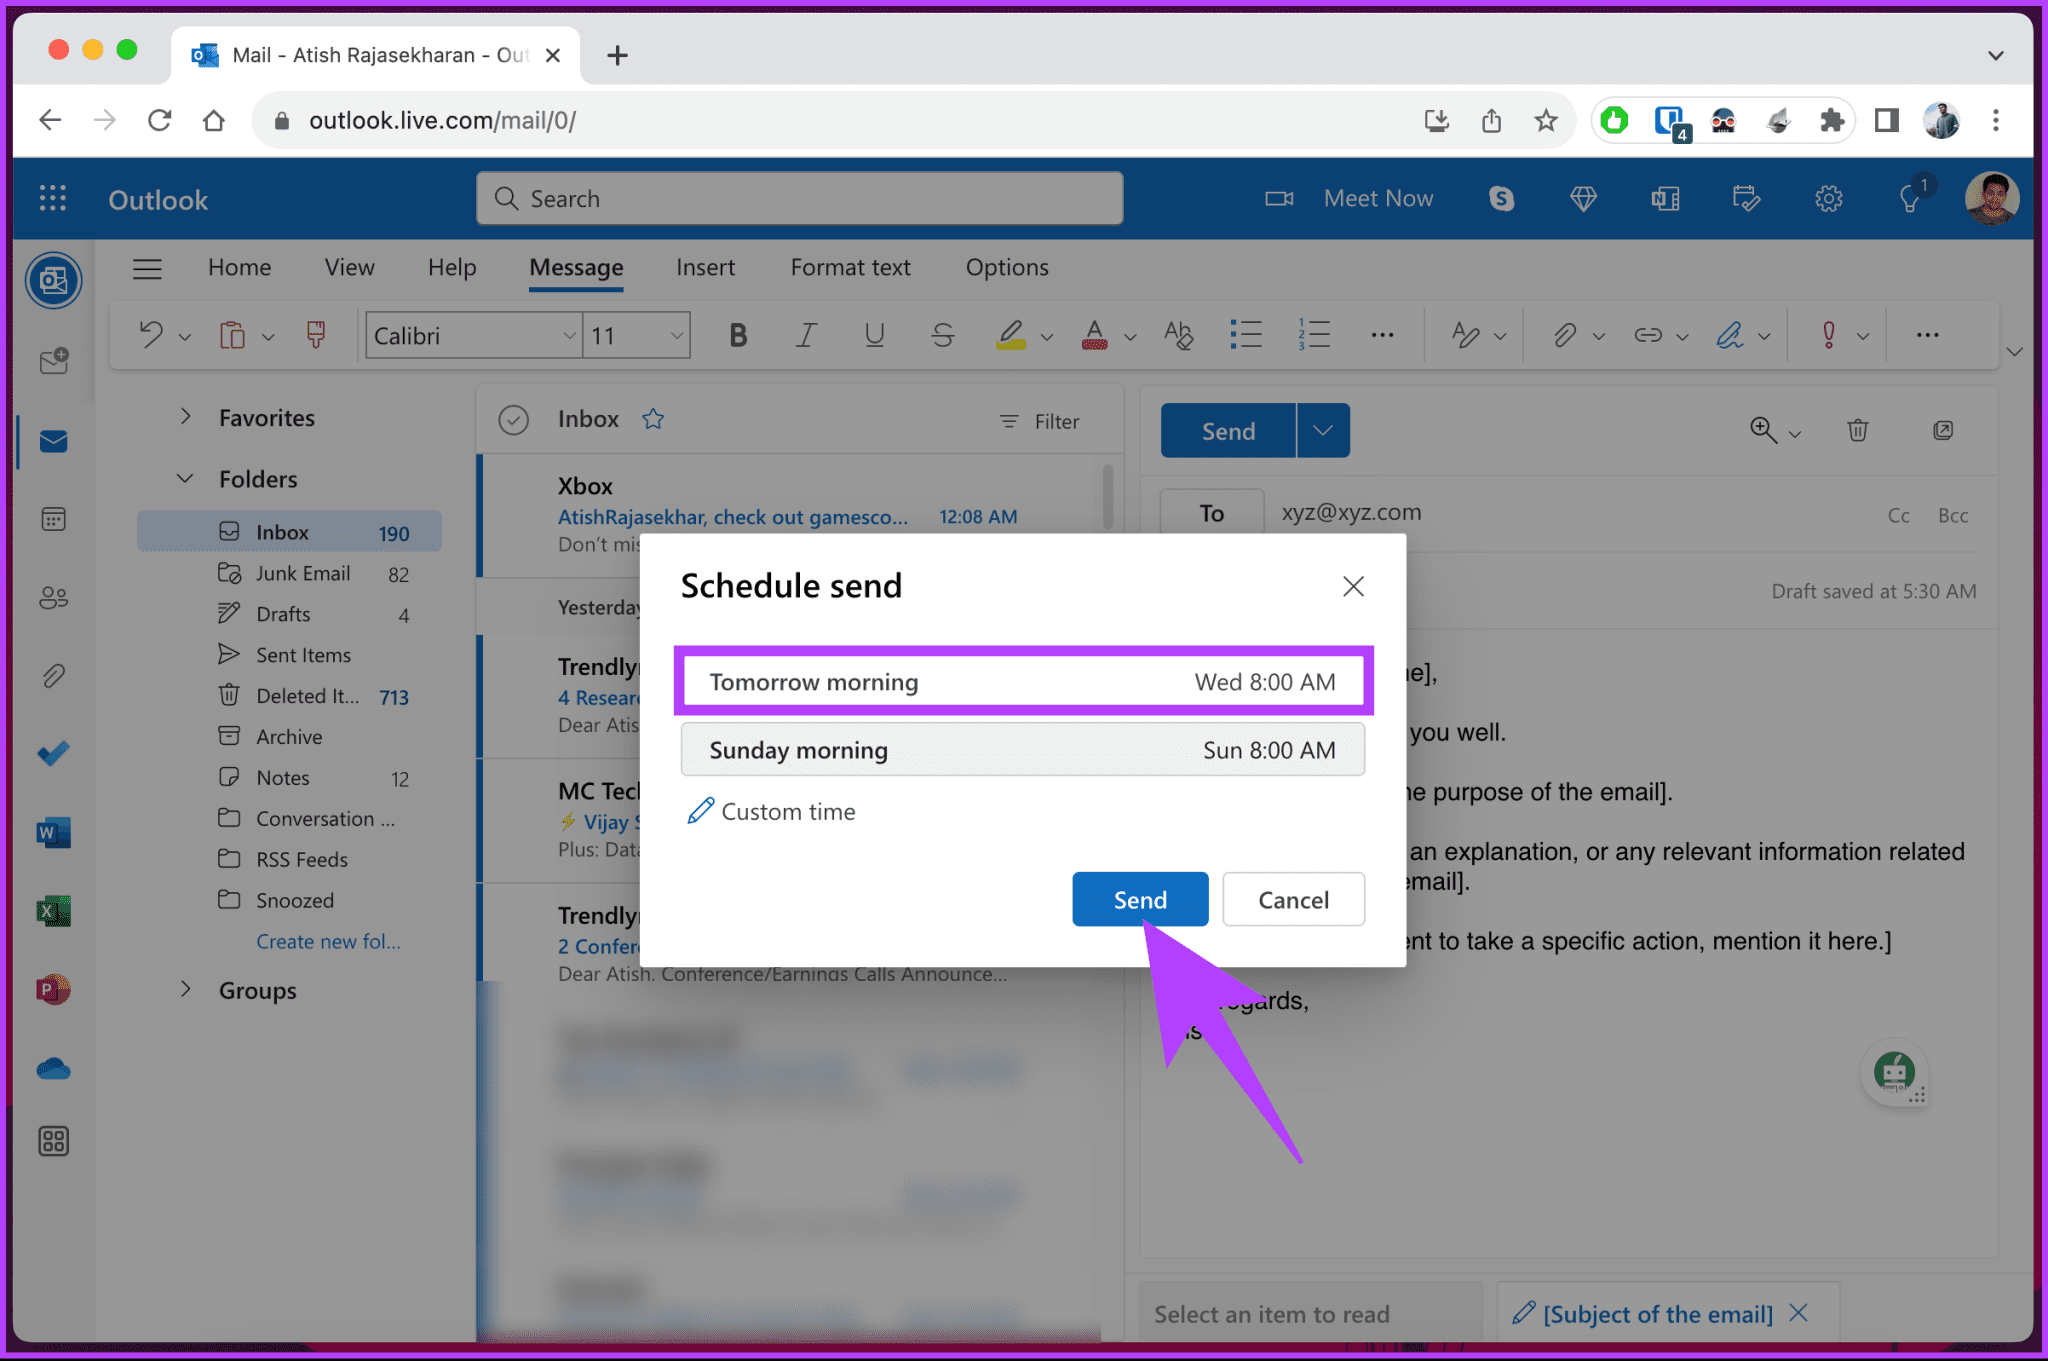The image size is (2048, 1361).
Task: Select Tomorrow morning scheduled send option
Action: tap(1025, 682)
